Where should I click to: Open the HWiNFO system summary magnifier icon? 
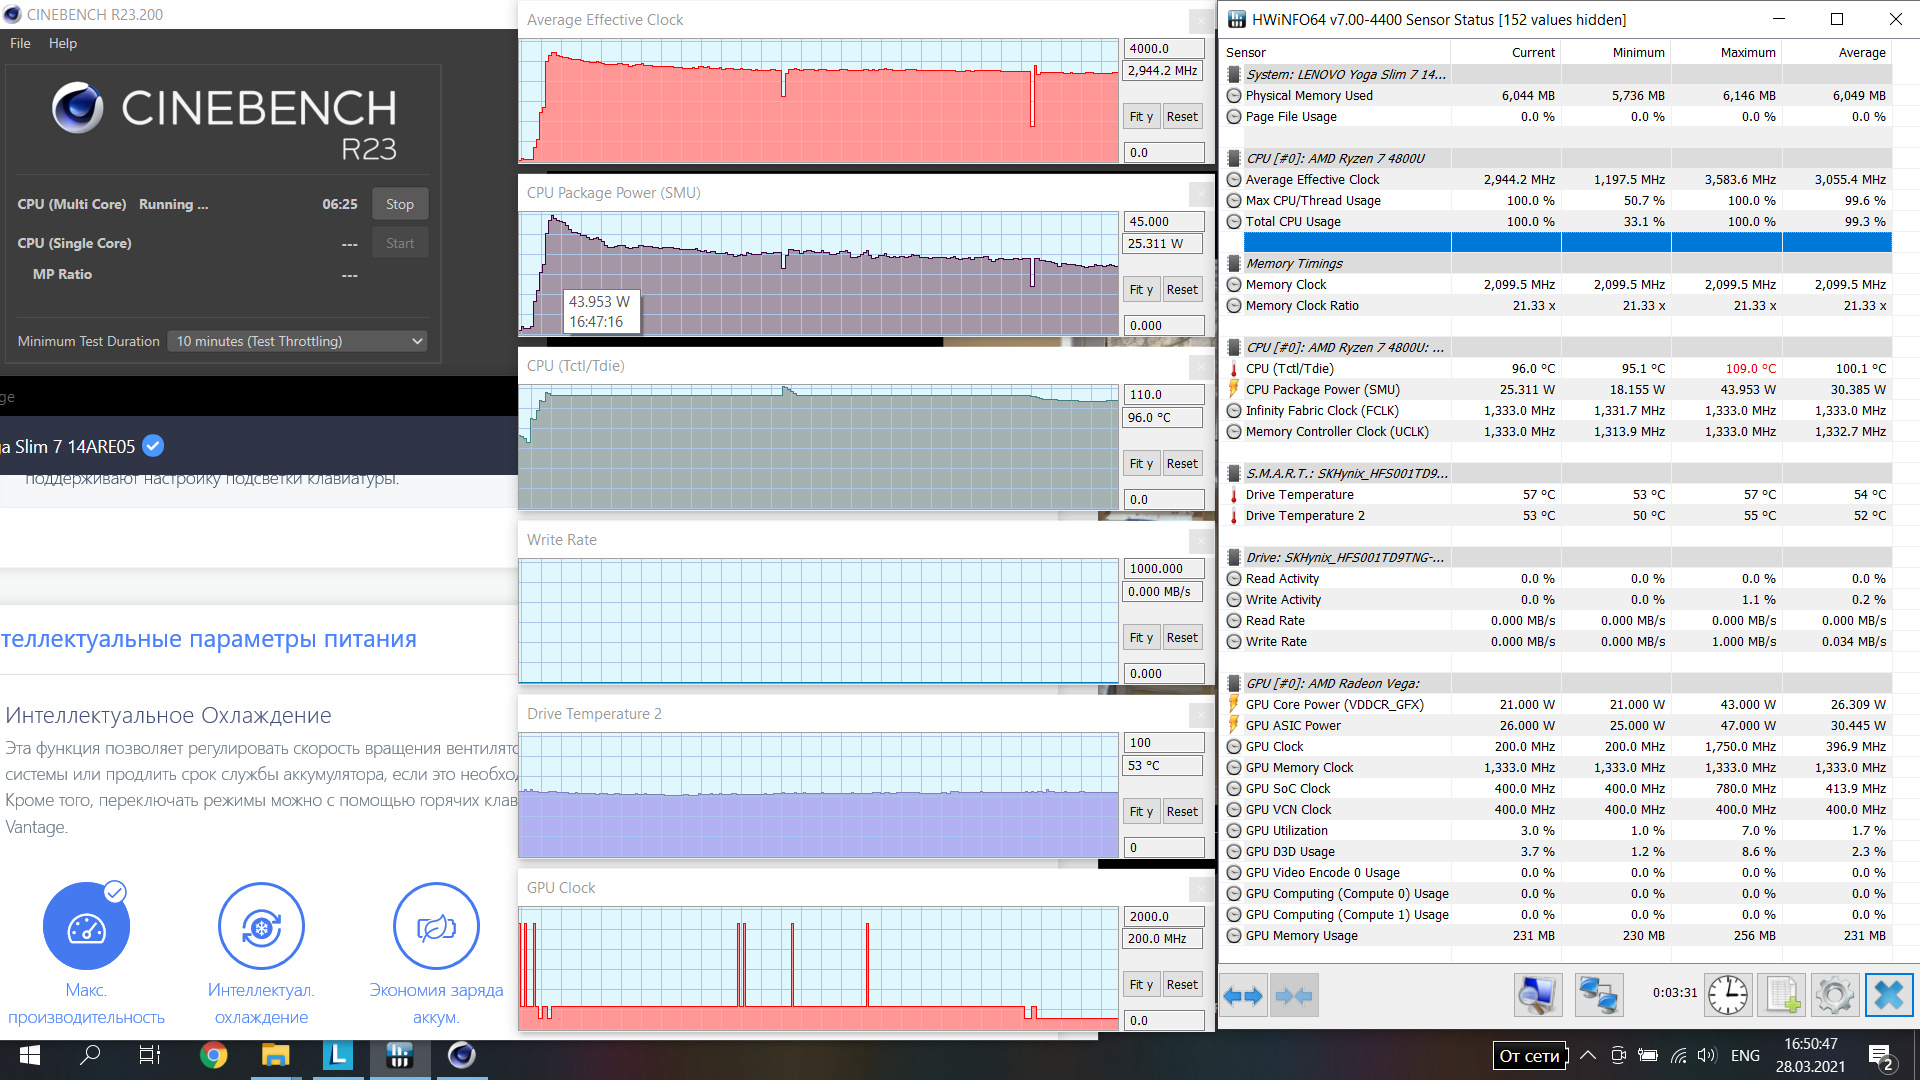pyautogui.click(x=1537, y=995)
